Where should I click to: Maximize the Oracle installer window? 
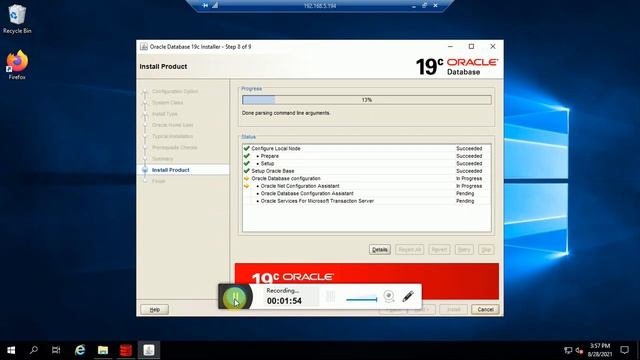coord(471,47)
